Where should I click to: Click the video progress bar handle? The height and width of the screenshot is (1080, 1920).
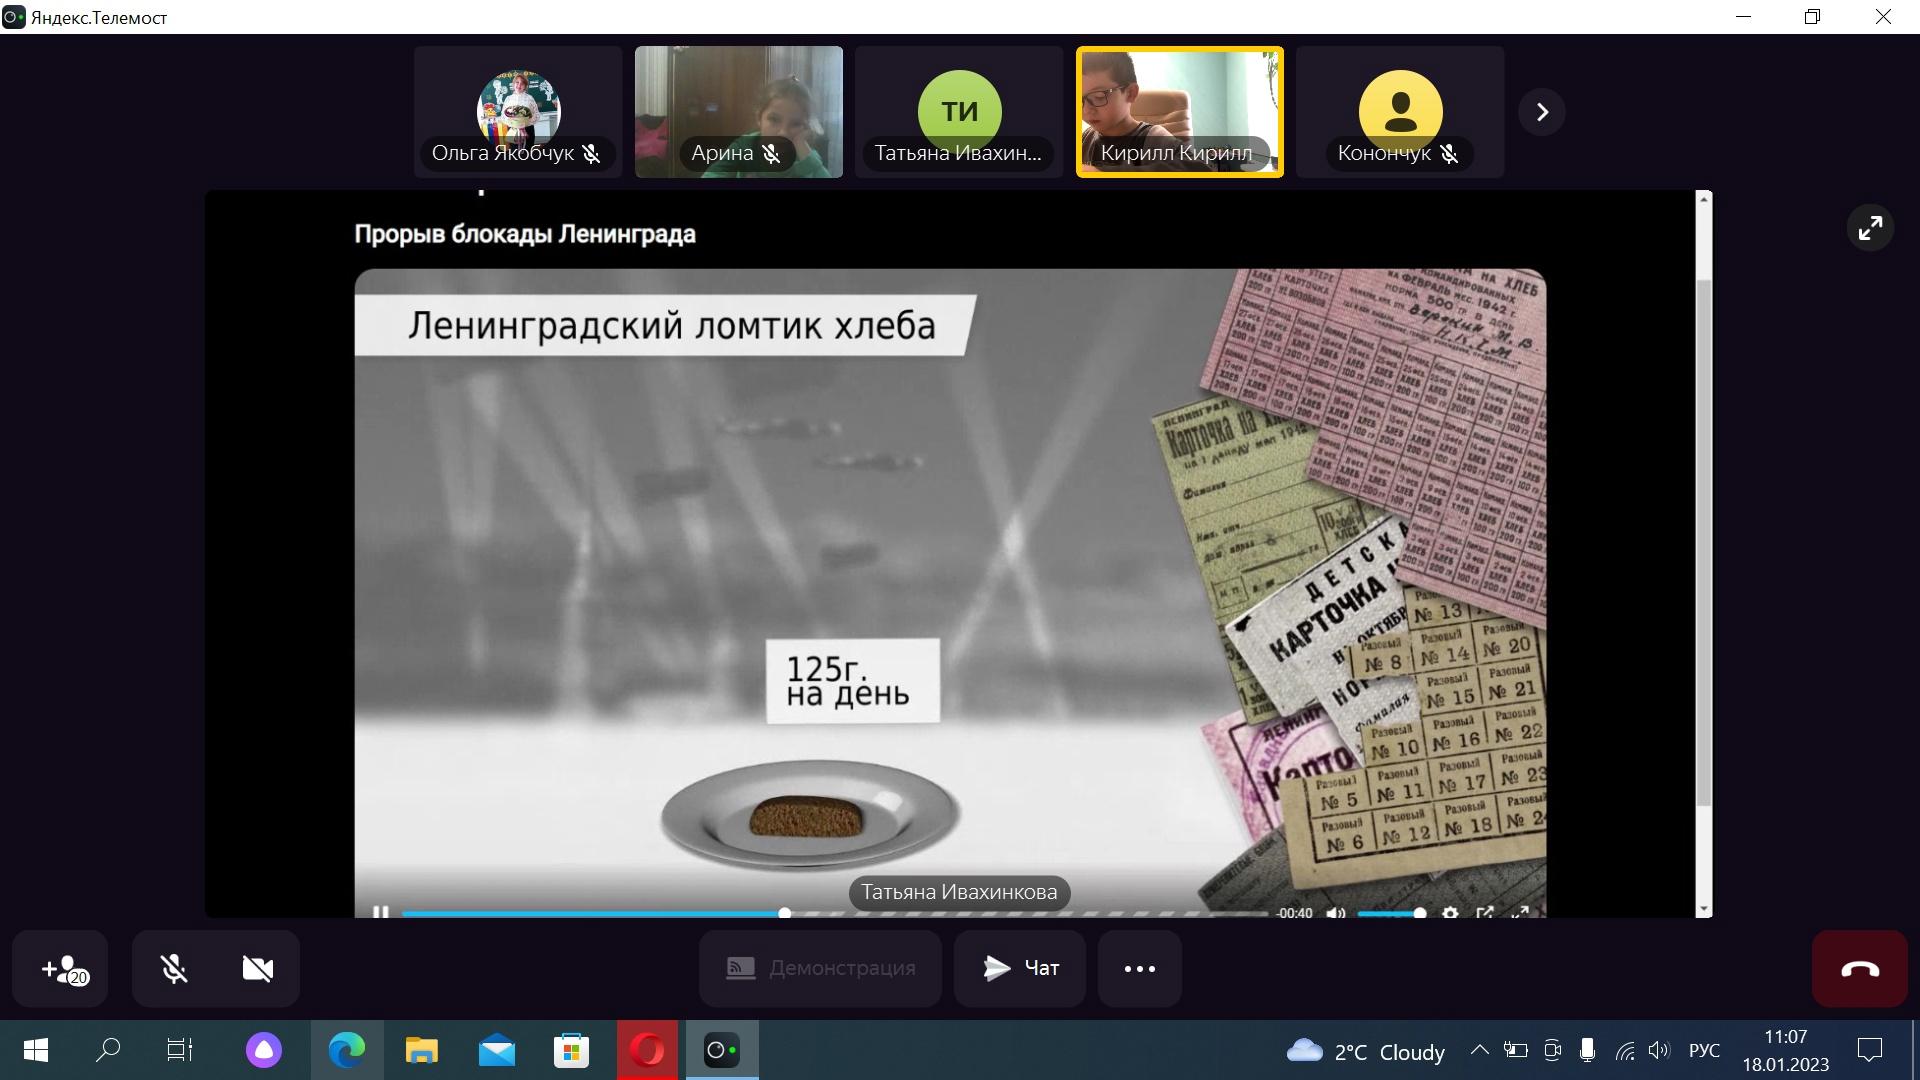(785, 912)
